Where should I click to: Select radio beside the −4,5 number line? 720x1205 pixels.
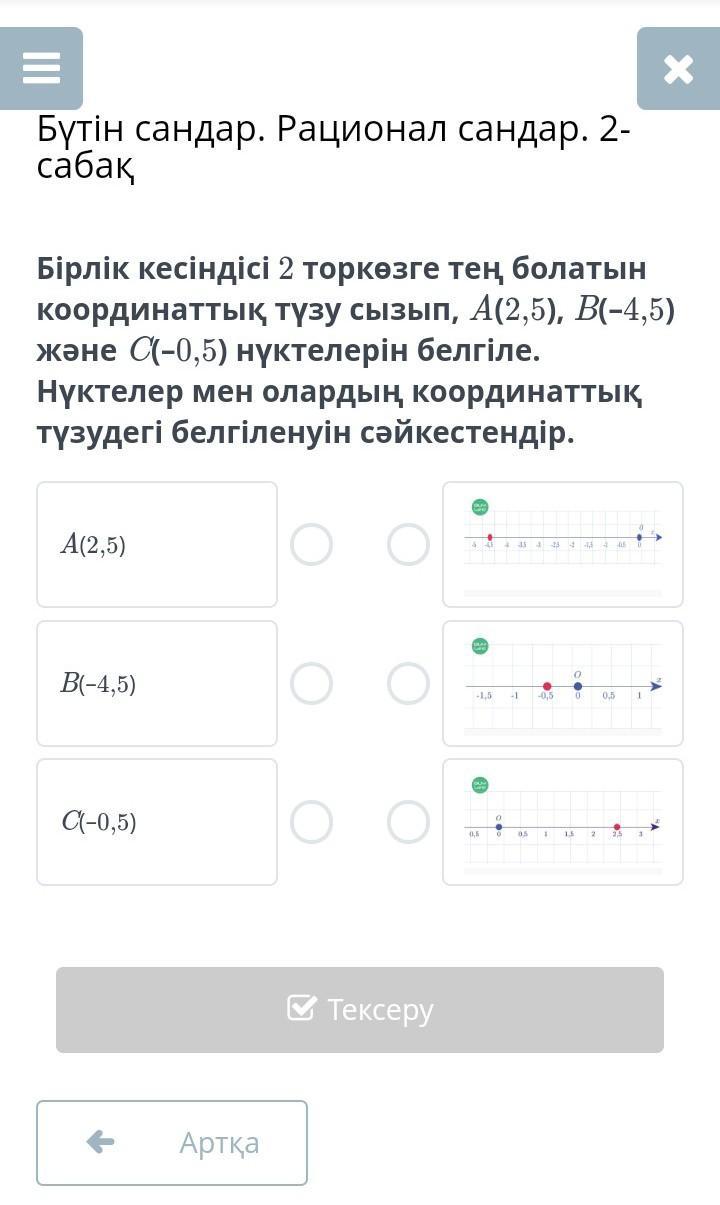point(408,545)
